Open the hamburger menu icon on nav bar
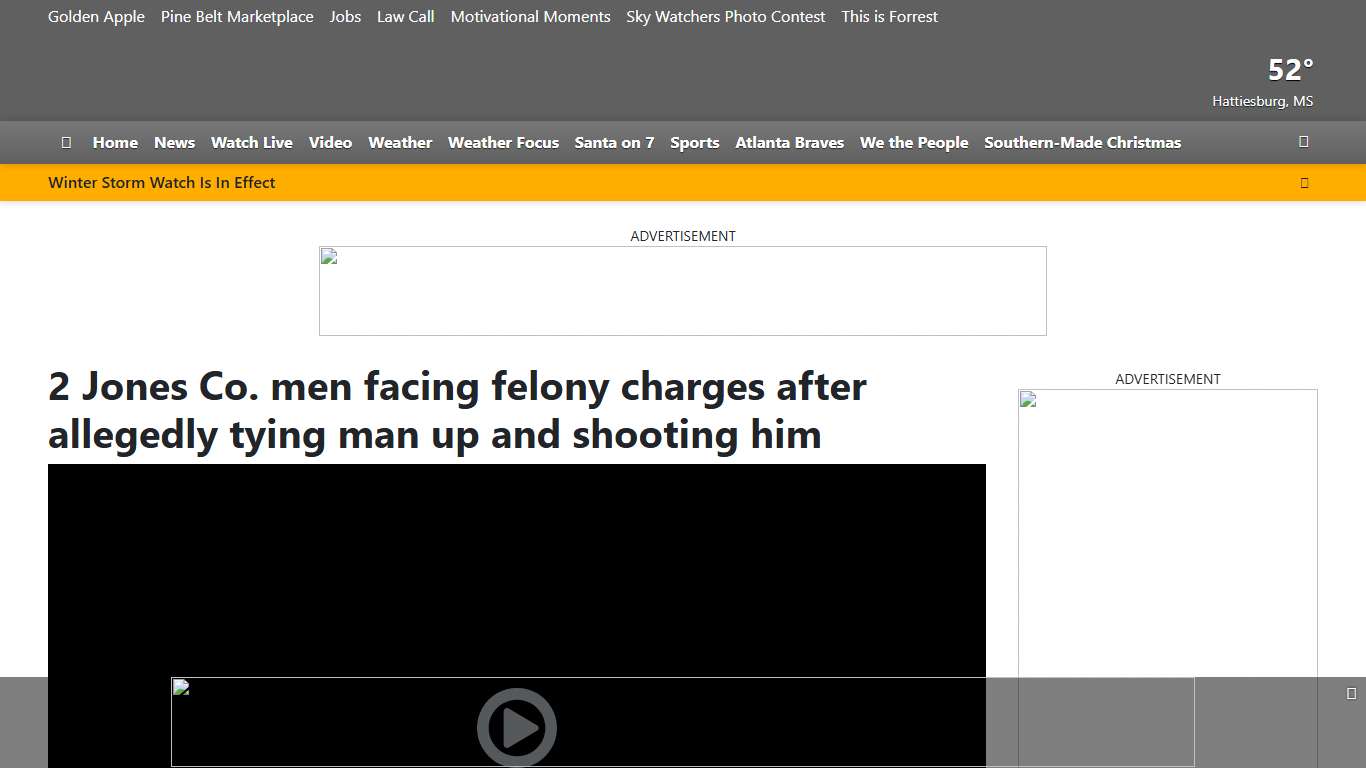This screenshot has width=1366, height=768. 66,142
